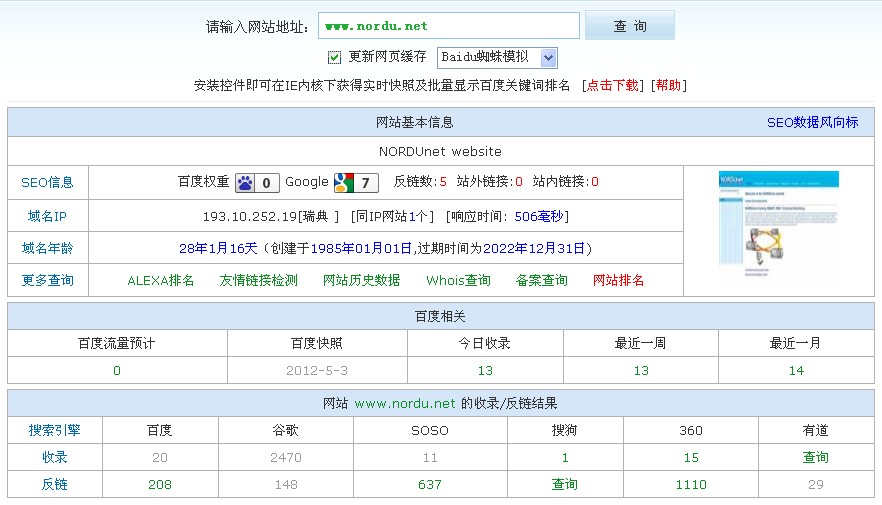Open the green www.nordu.net link
This screenshot has height=505, width=882.
tap(404, 404)
